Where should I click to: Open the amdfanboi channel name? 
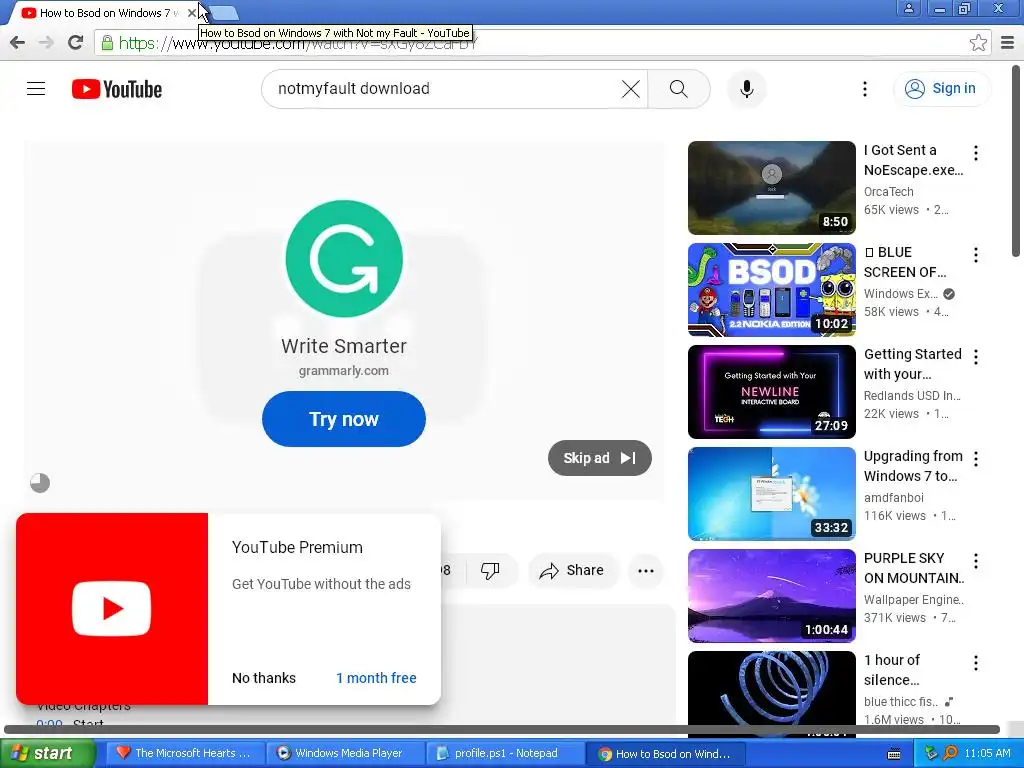pyautogui.click(x=893, y=498)
